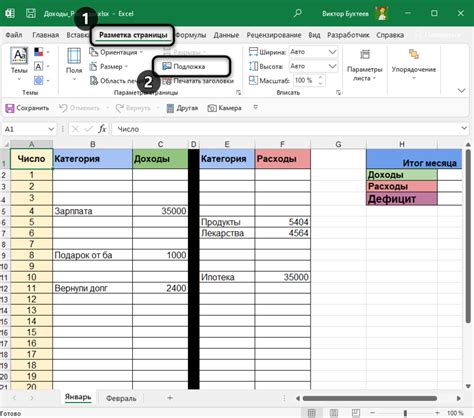
Task: Open the Name Box dropdown arrow
Action: 51,129
